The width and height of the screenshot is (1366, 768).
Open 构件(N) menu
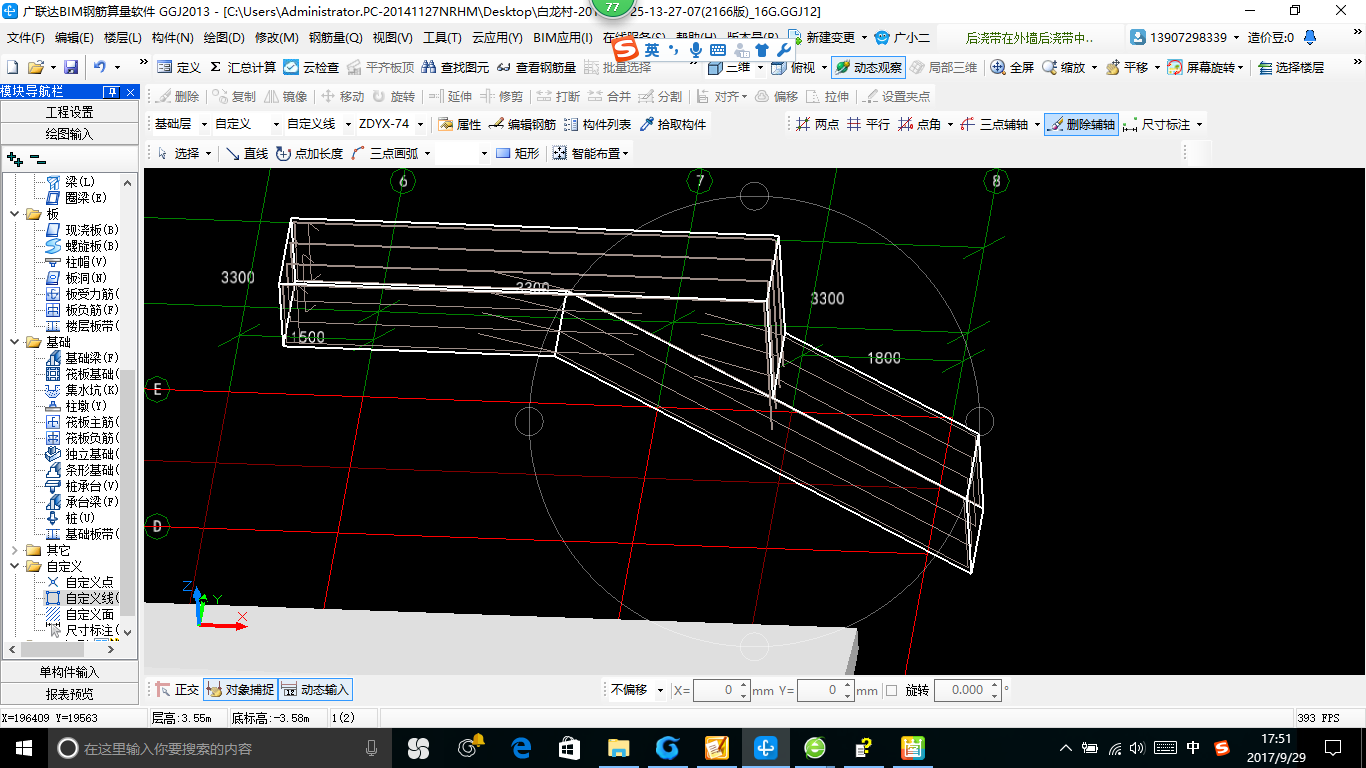coord(172,38)
